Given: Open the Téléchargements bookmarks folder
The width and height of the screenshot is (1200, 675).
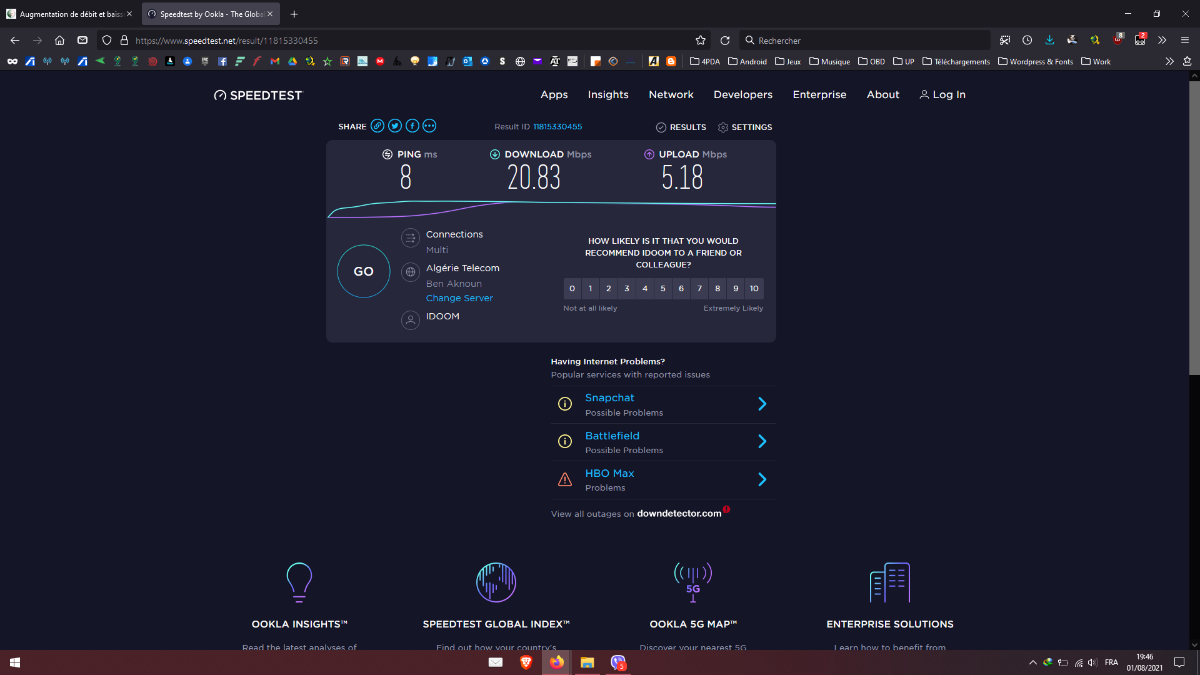Looking at the screenshot, I should tap(956, 61).
